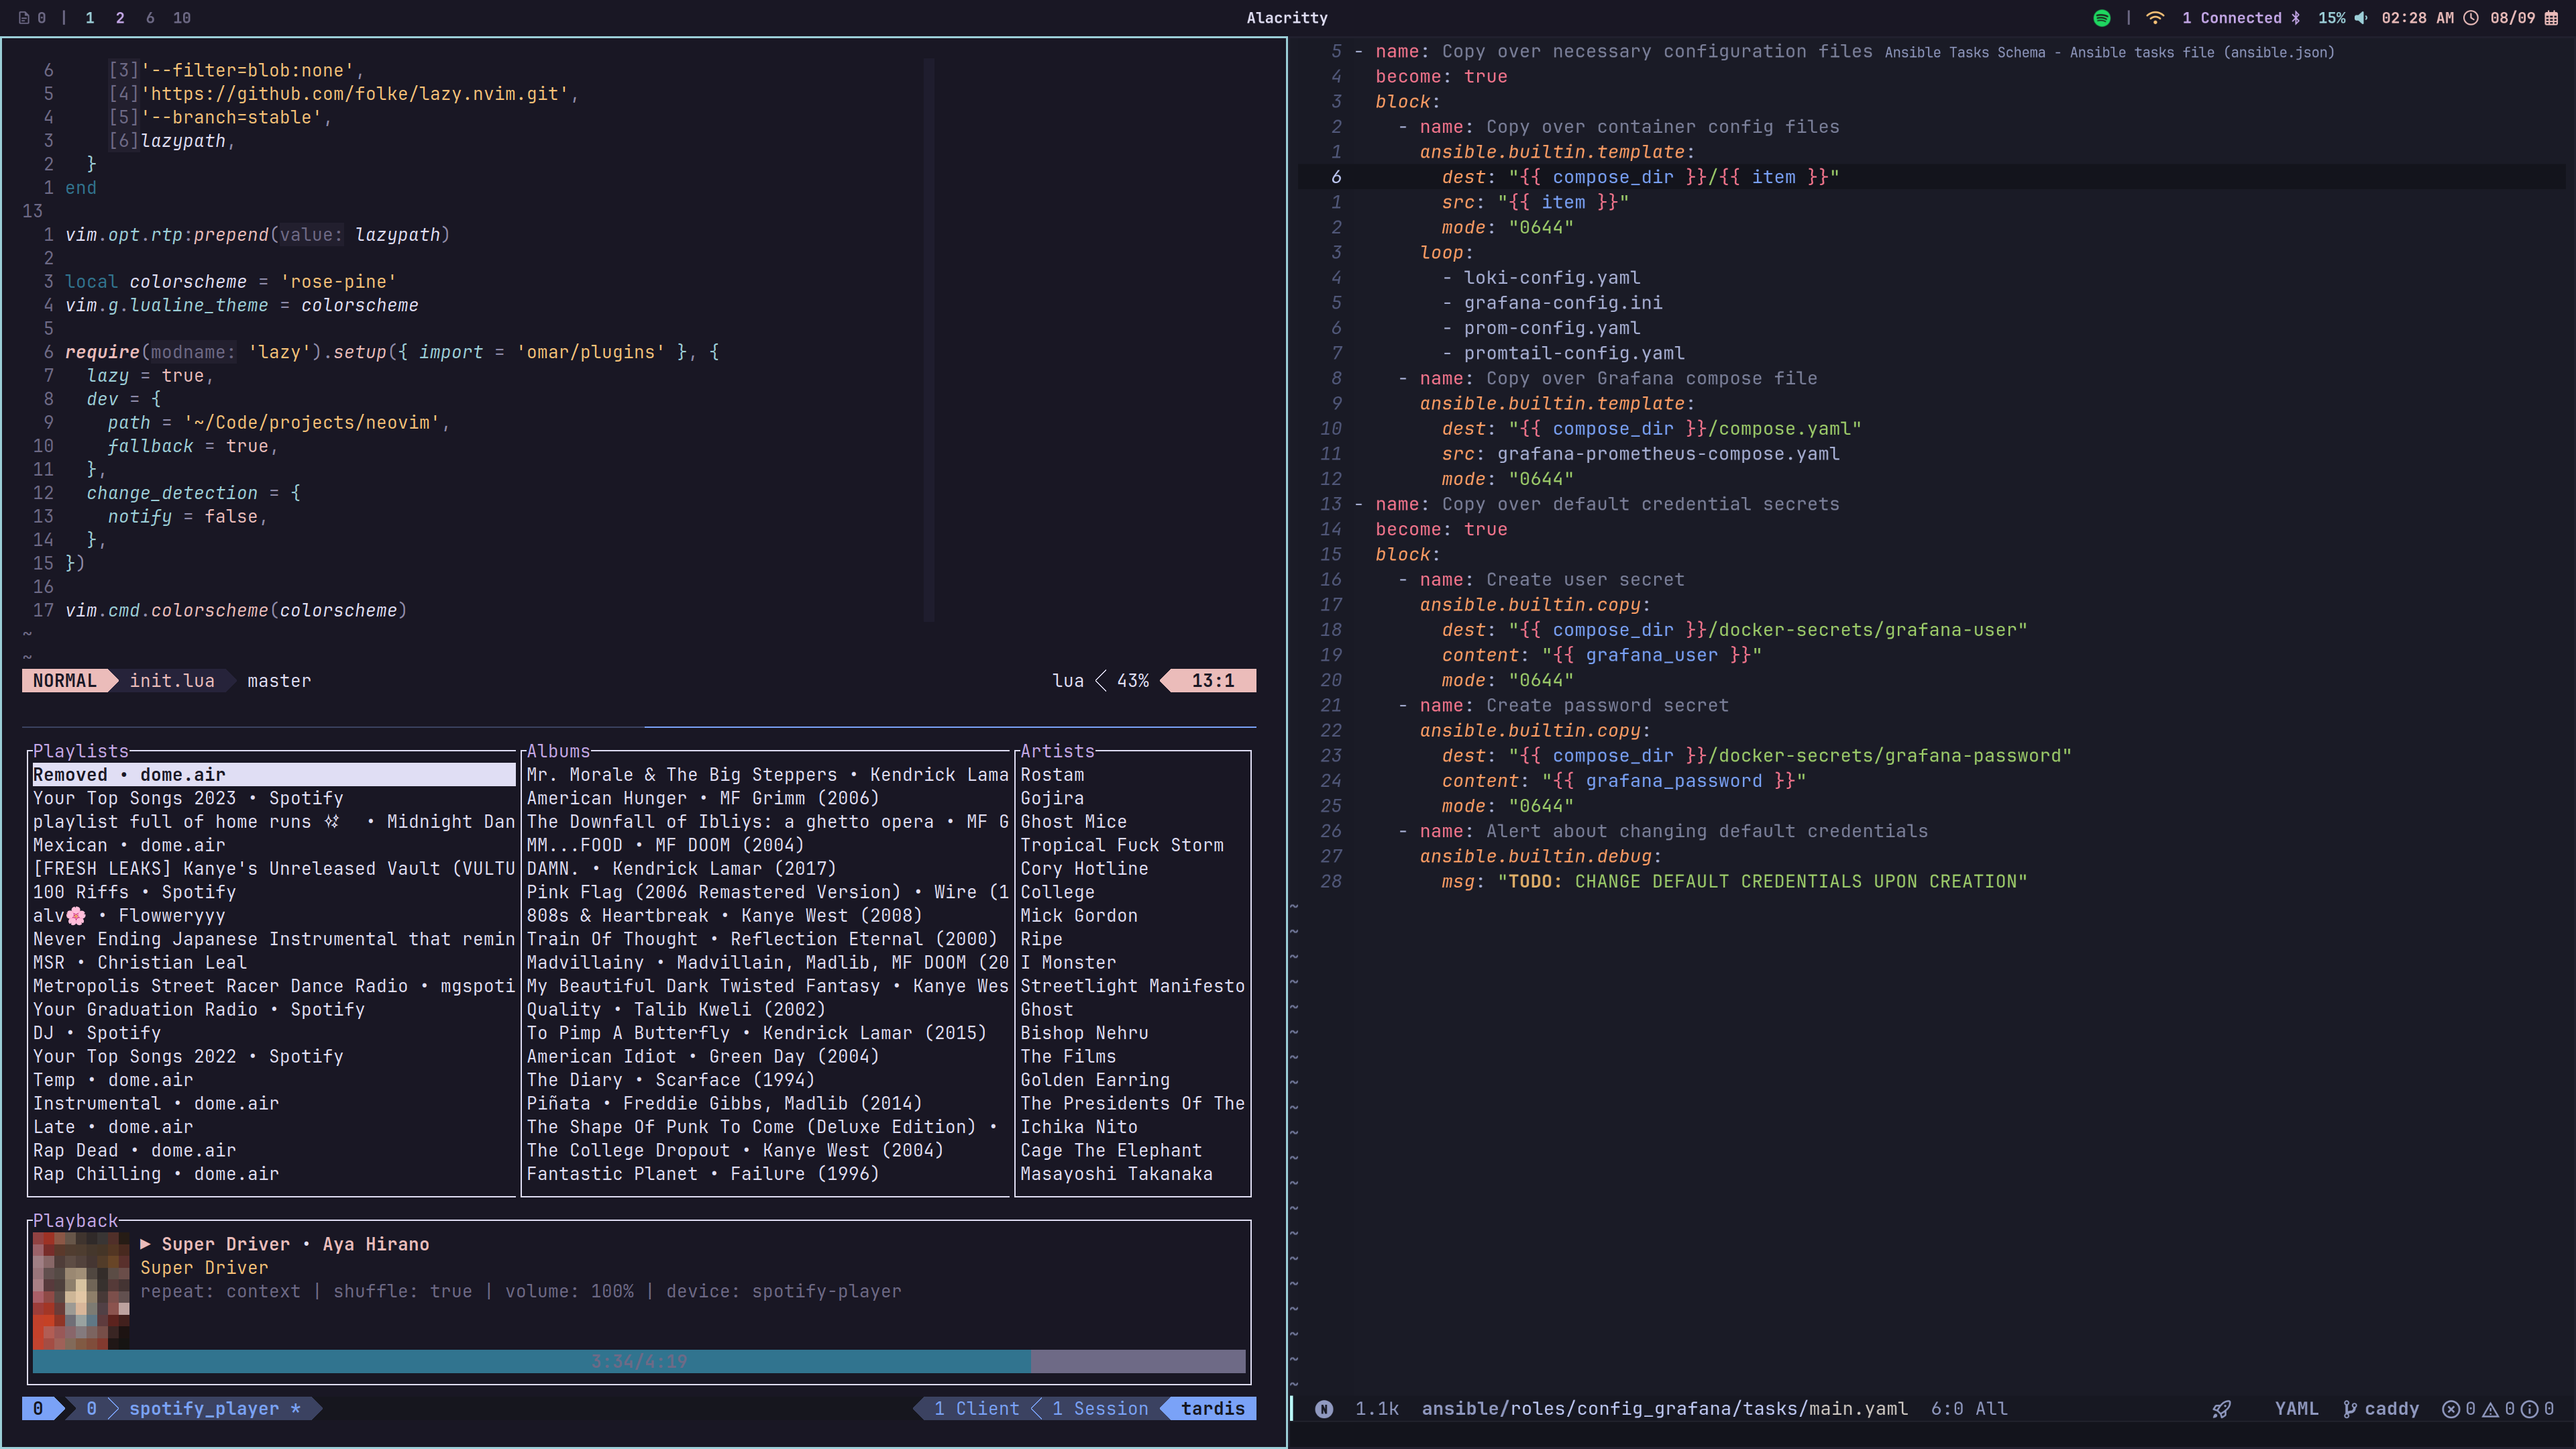The width and height of the screenshot is (2576, 1449).
Task: Click the clock icon in the top bar
Action: pos(2470,18)
